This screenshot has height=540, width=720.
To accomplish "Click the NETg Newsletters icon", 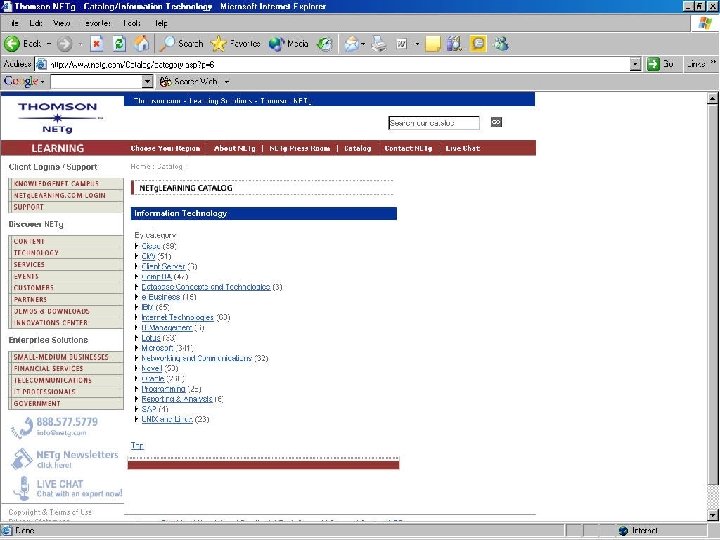I will pos(22,459).
